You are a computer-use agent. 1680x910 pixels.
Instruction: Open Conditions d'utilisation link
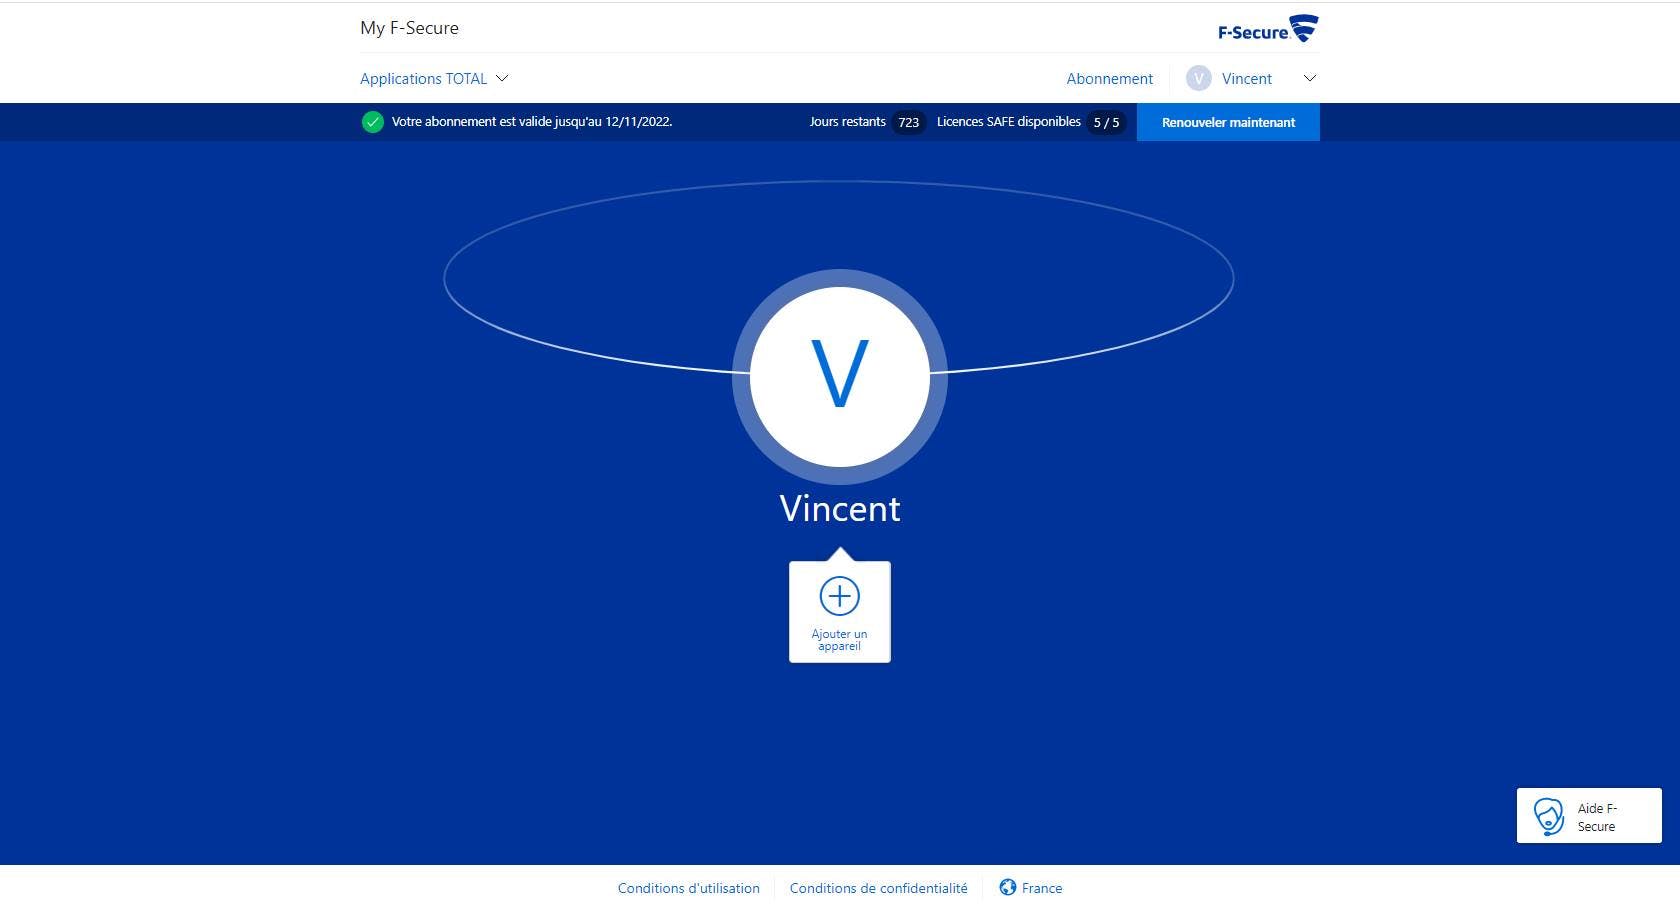689,888
